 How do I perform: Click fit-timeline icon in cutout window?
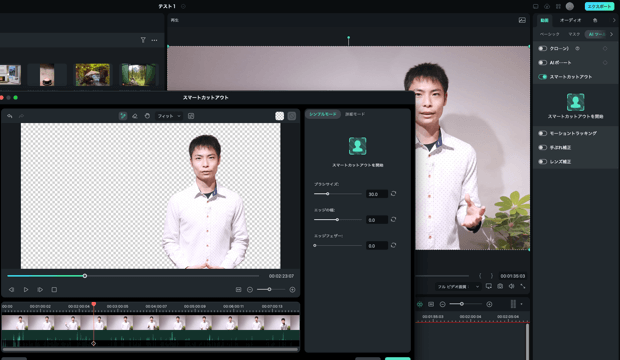(238, 290)
